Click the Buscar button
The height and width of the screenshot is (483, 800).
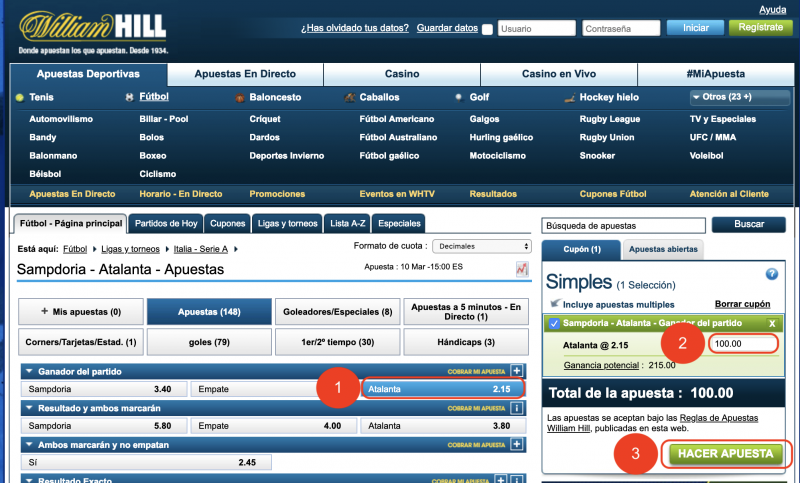pos(748,224)
